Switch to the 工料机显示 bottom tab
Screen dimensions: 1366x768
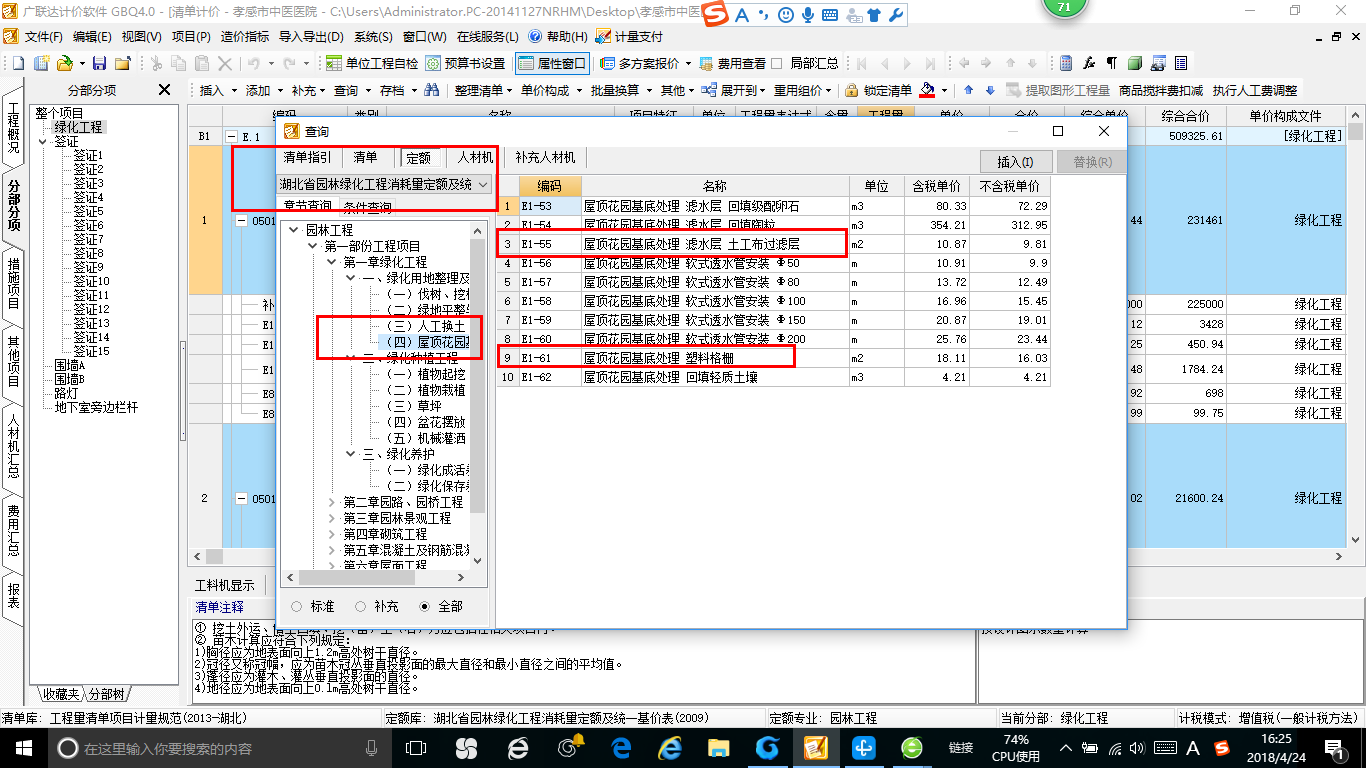pyautogui.click(x=225, y=586)
